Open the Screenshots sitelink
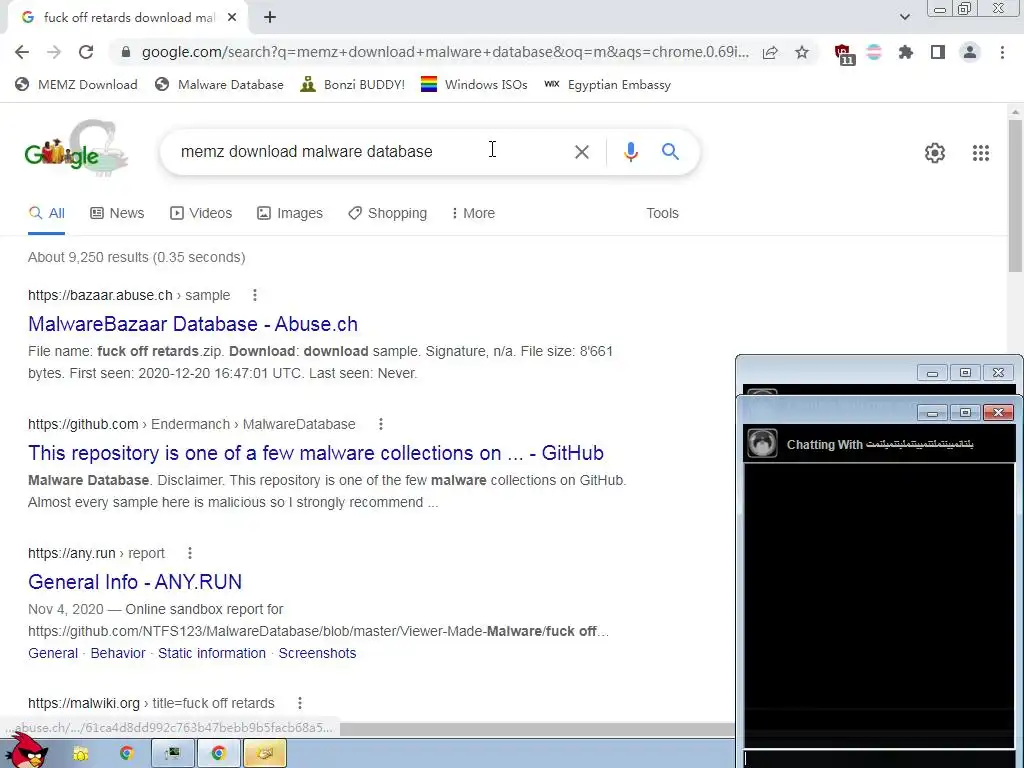Screen dimensions: 1024x768 tap(317, 653)
